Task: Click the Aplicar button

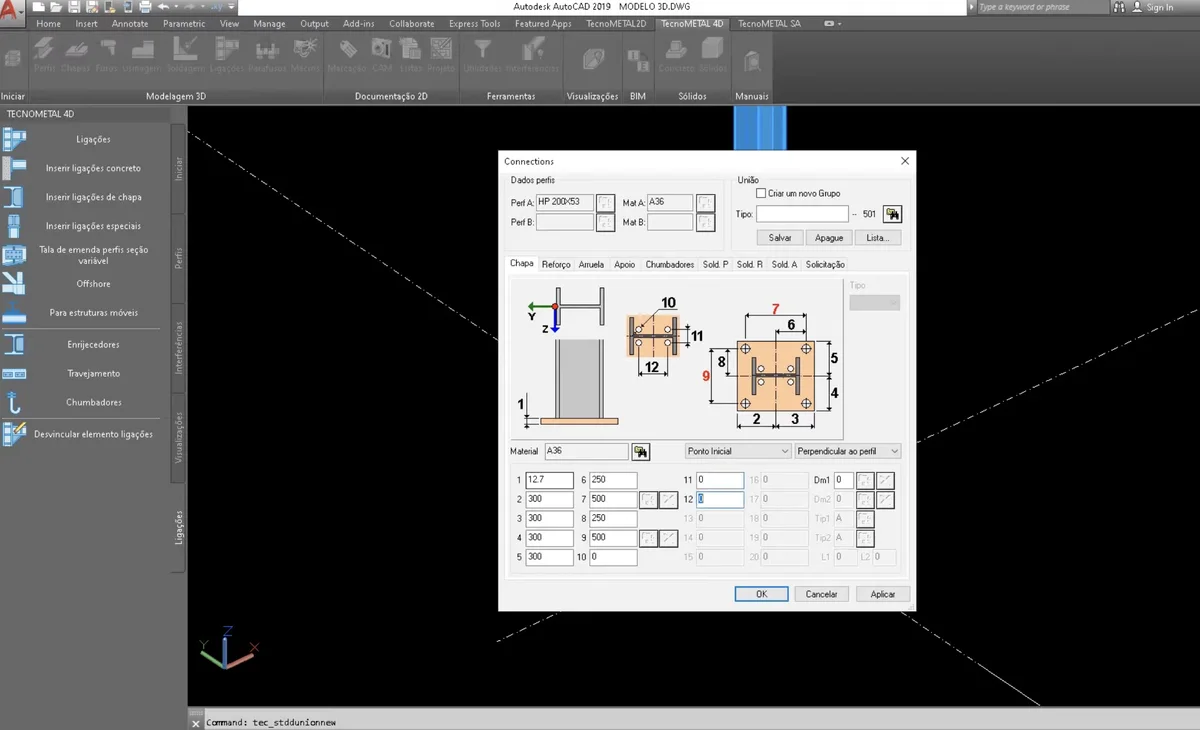Action: point(882,593)
